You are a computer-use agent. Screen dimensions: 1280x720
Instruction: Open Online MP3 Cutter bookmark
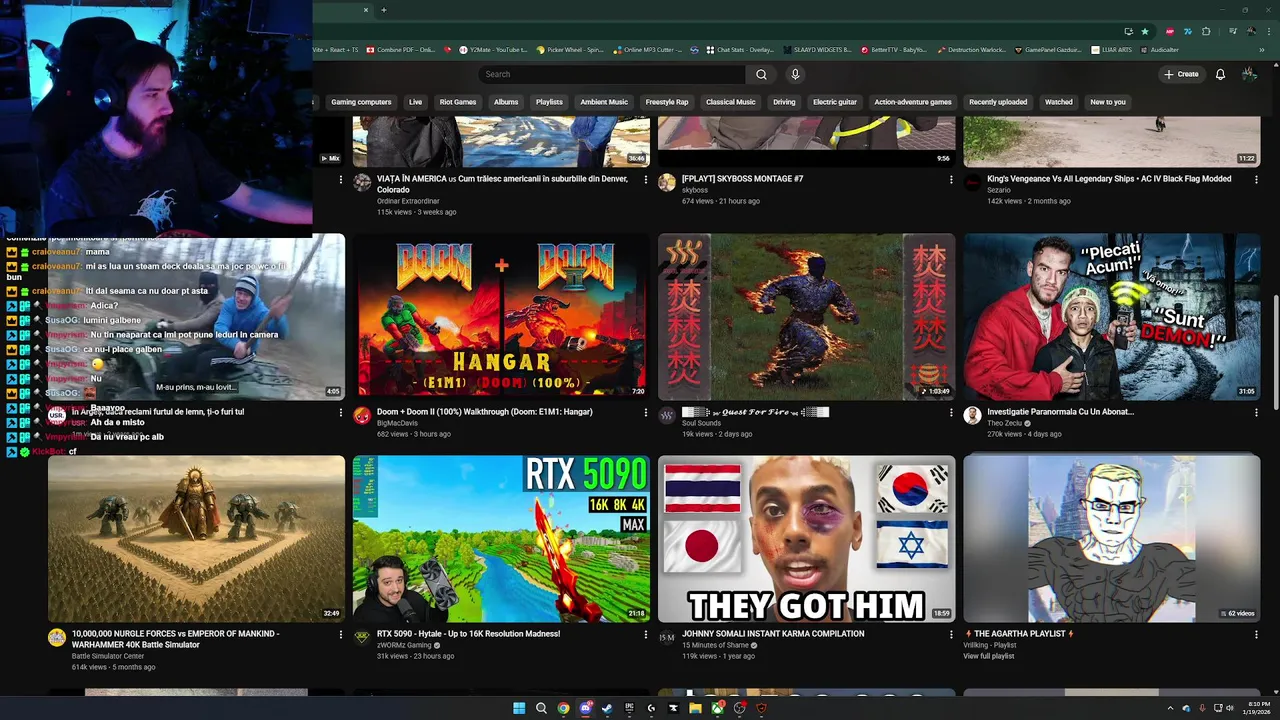(648, 50)
